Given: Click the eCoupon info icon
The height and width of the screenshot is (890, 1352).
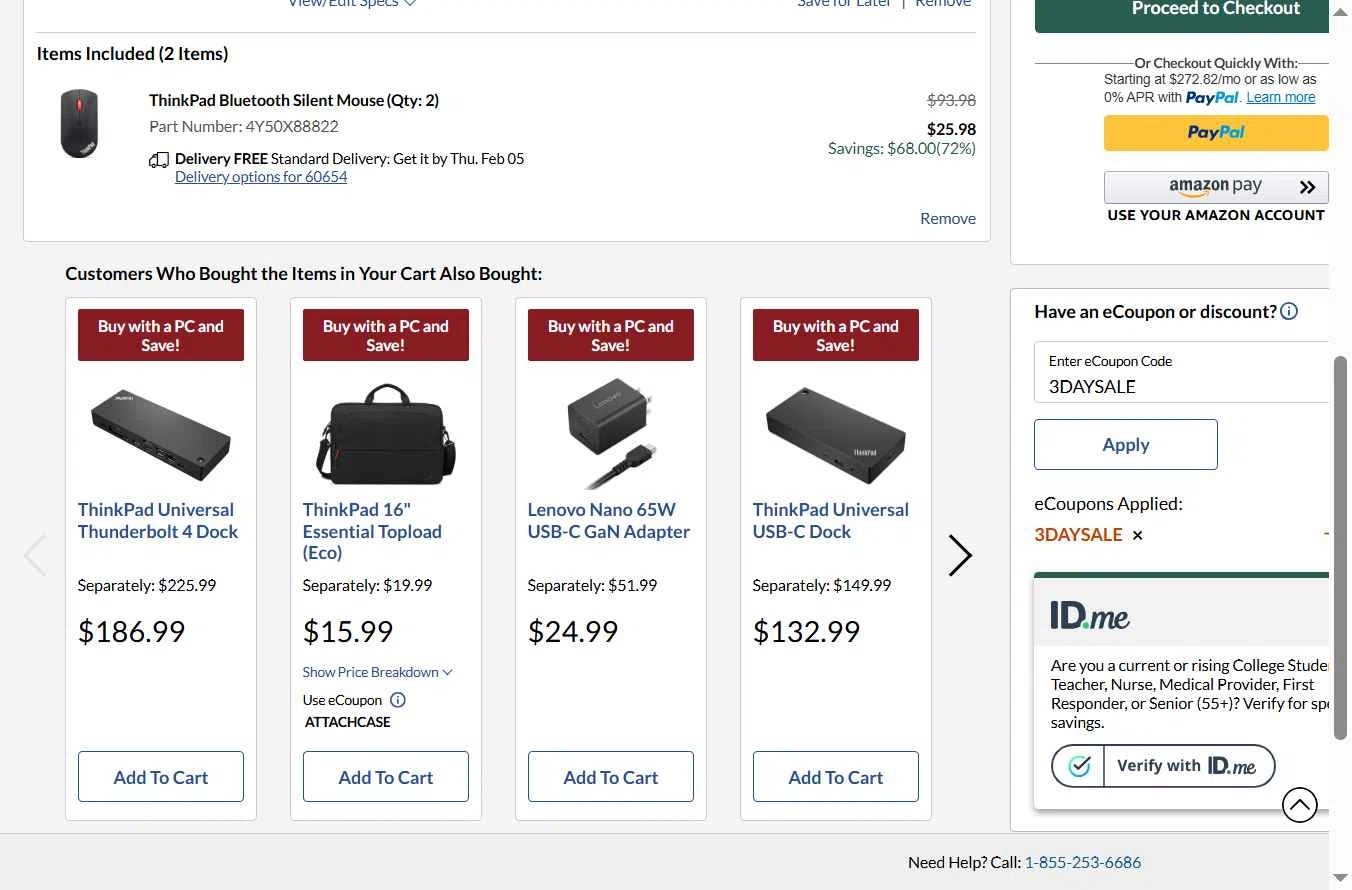Looking at the screenshot, I should (1290, 311).
